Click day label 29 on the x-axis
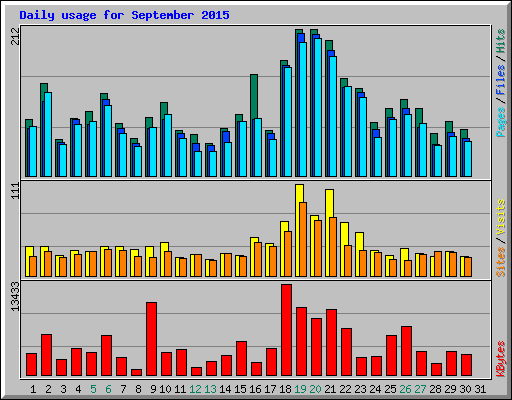Screen dimensions: 512x400 click(450, 389)
